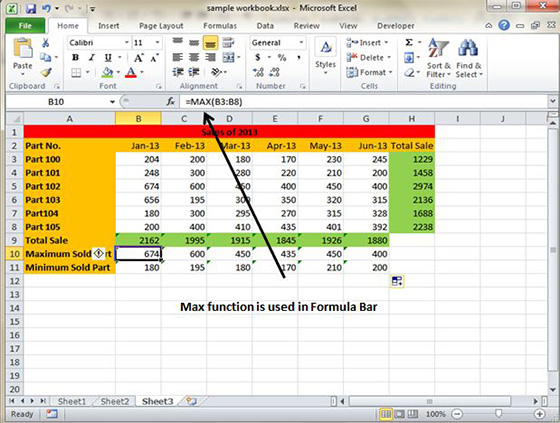Align text right
The image size is (560, 423).
coord(210,58)
